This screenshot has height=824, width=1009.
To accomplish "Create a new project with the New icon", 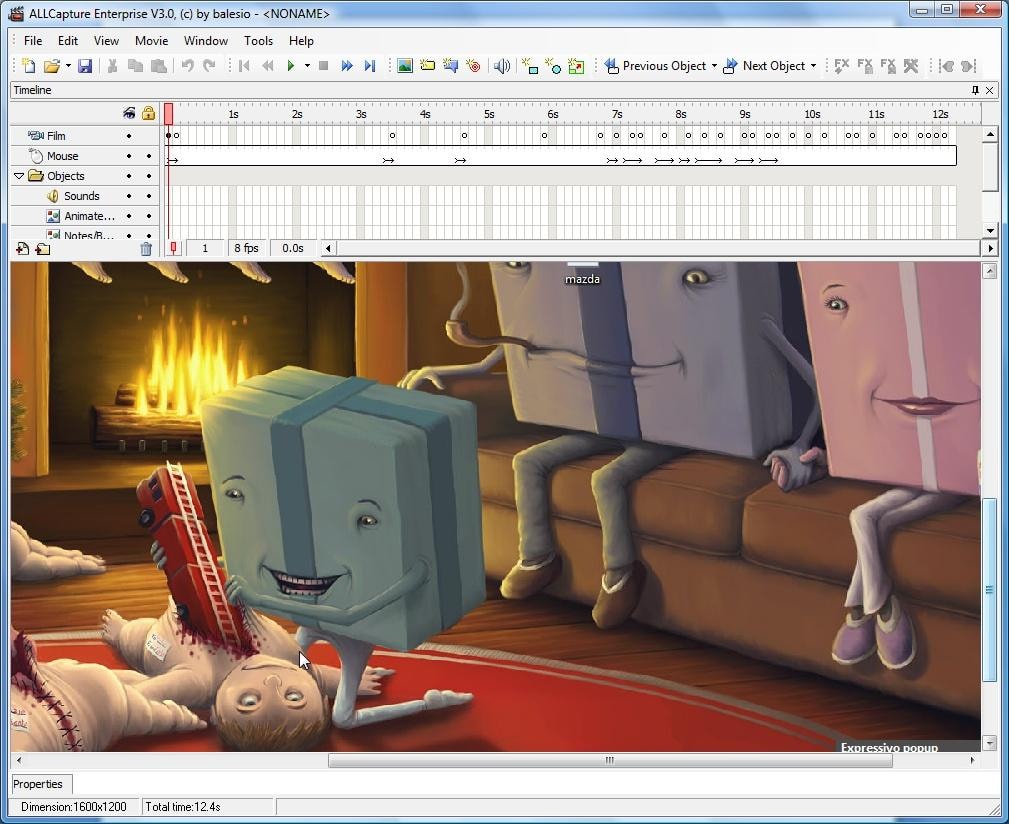I will tap(28, 66).
